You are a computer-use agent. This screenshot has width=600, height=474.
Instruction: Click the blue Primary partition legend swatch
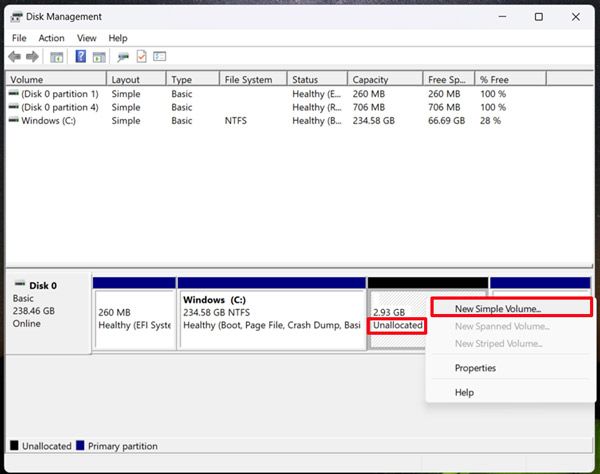coord(80,445)
